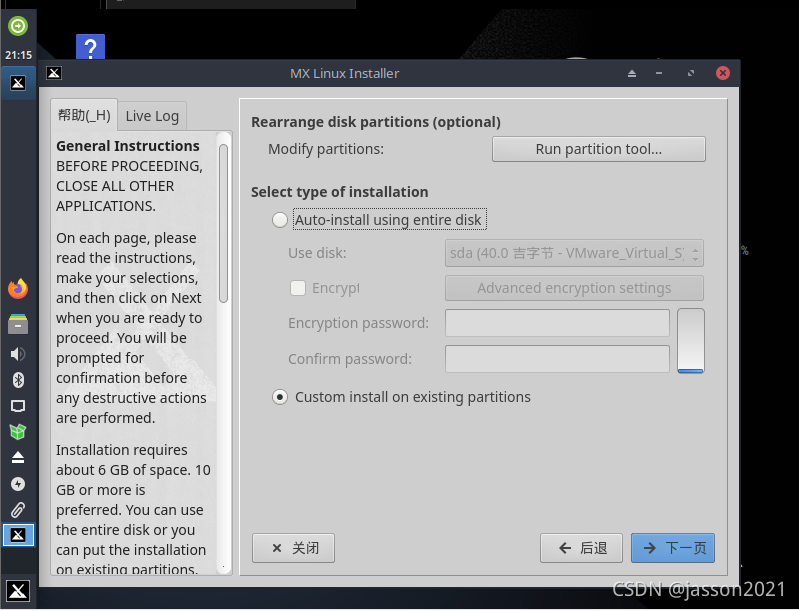Click the 'Confirm password:' label
The width and height of the screenshot is (799, 611).
[x=350, y=359]
